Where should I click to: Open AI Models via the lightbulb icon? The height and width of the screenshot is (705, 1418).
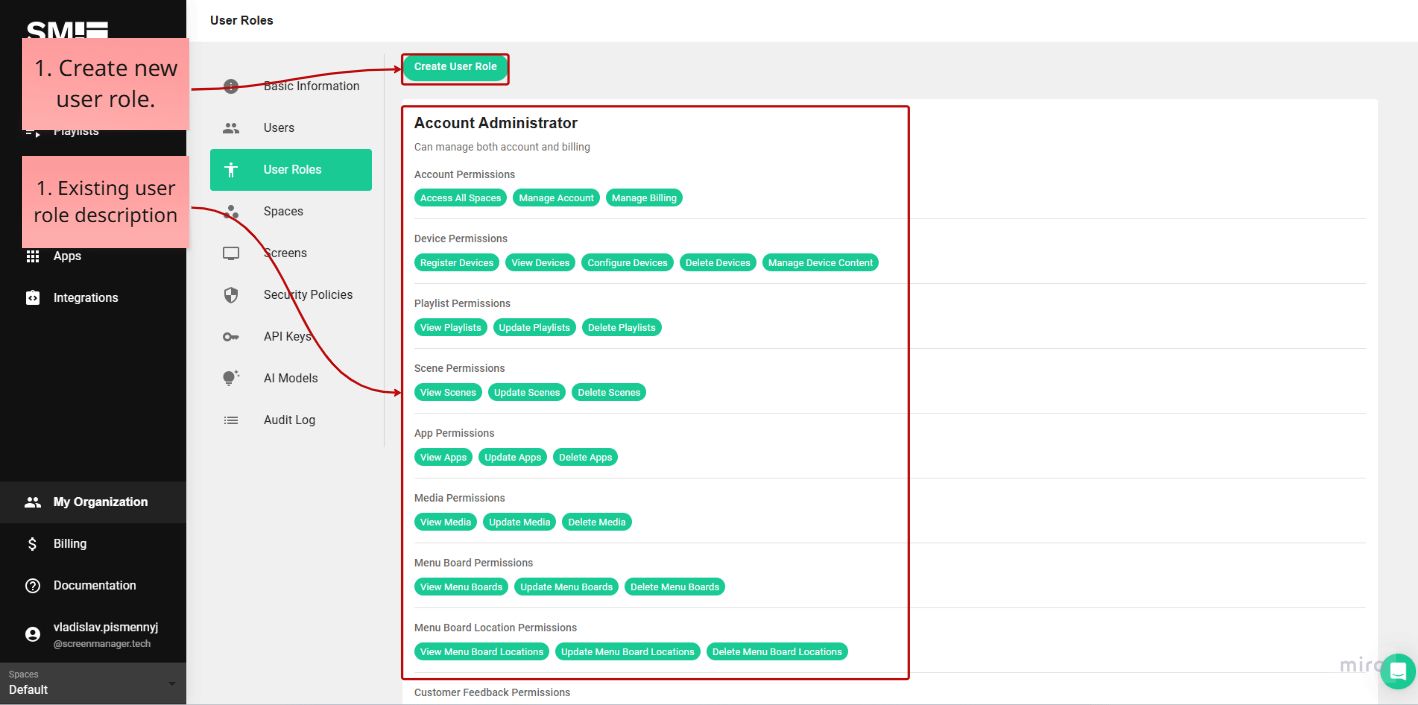tap(231, 377)
